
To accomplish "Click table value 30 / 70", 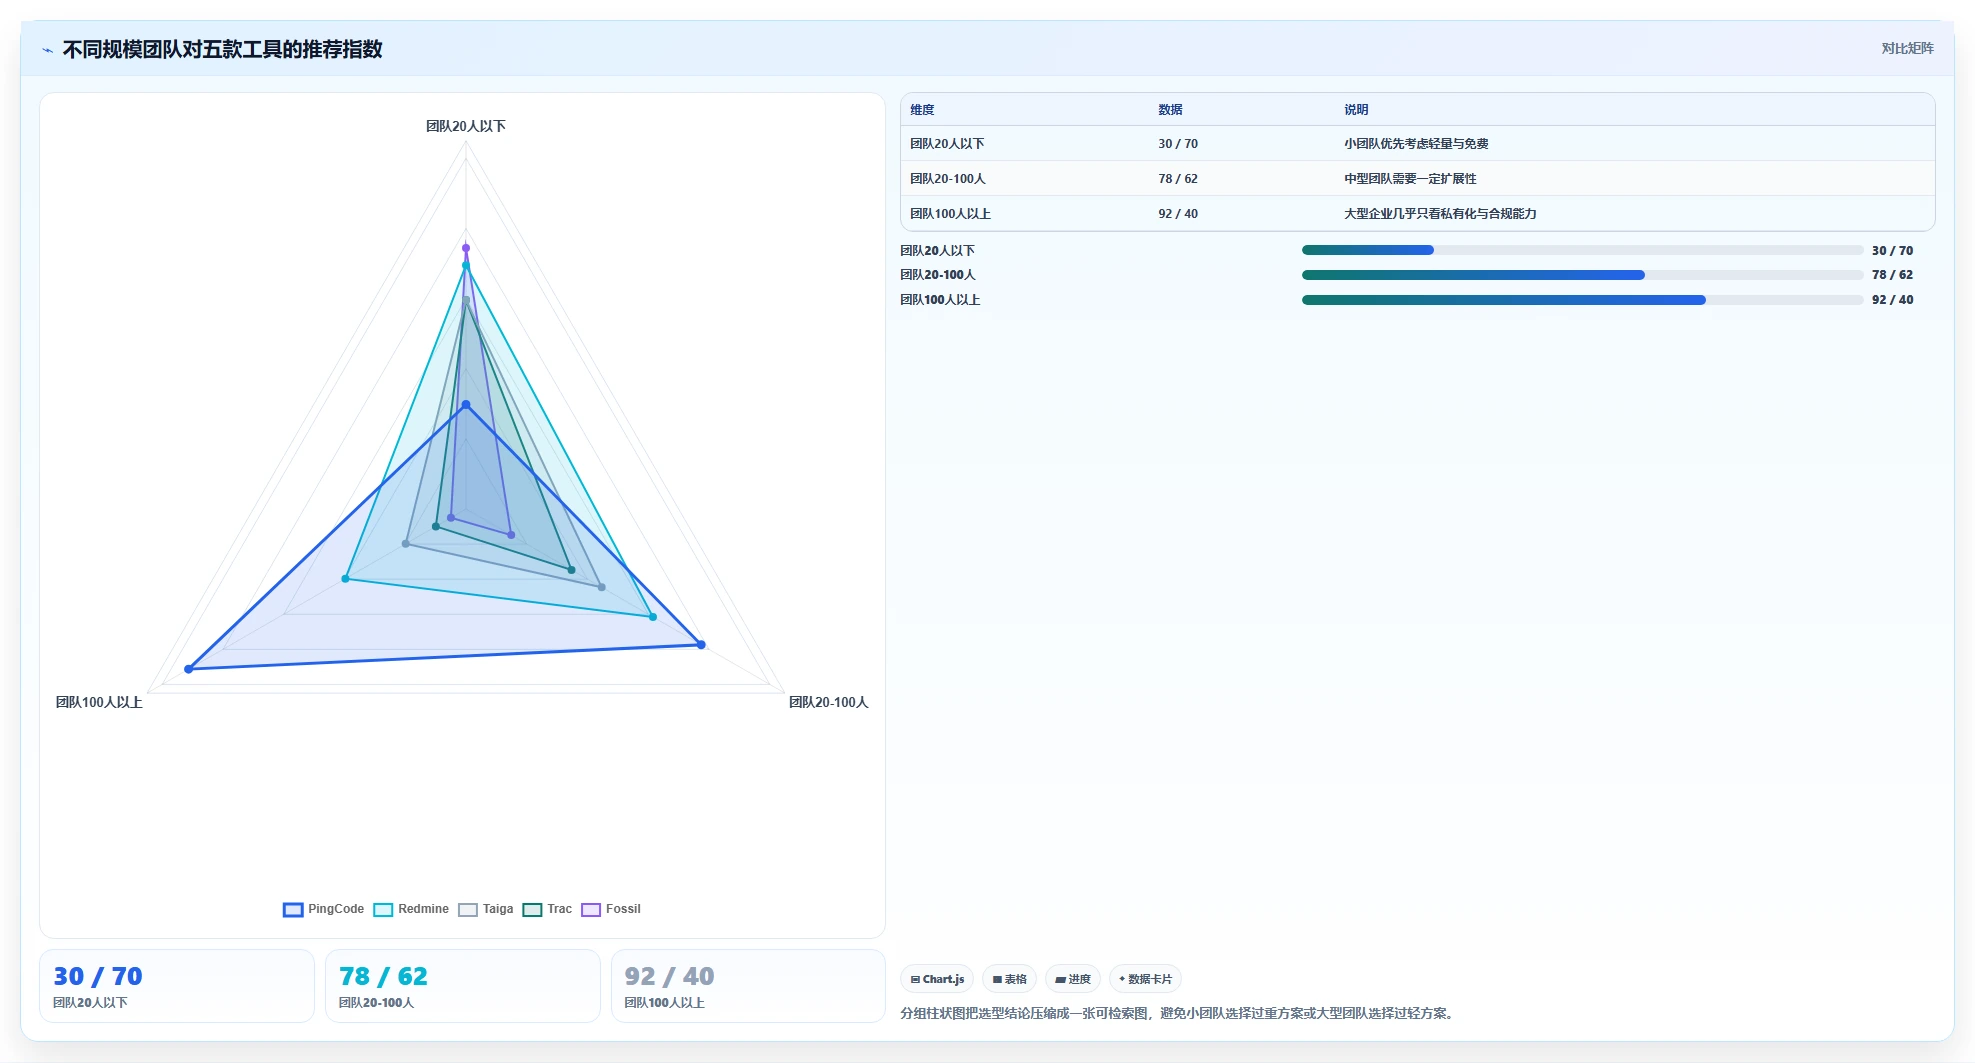I will pos(1178,144).
